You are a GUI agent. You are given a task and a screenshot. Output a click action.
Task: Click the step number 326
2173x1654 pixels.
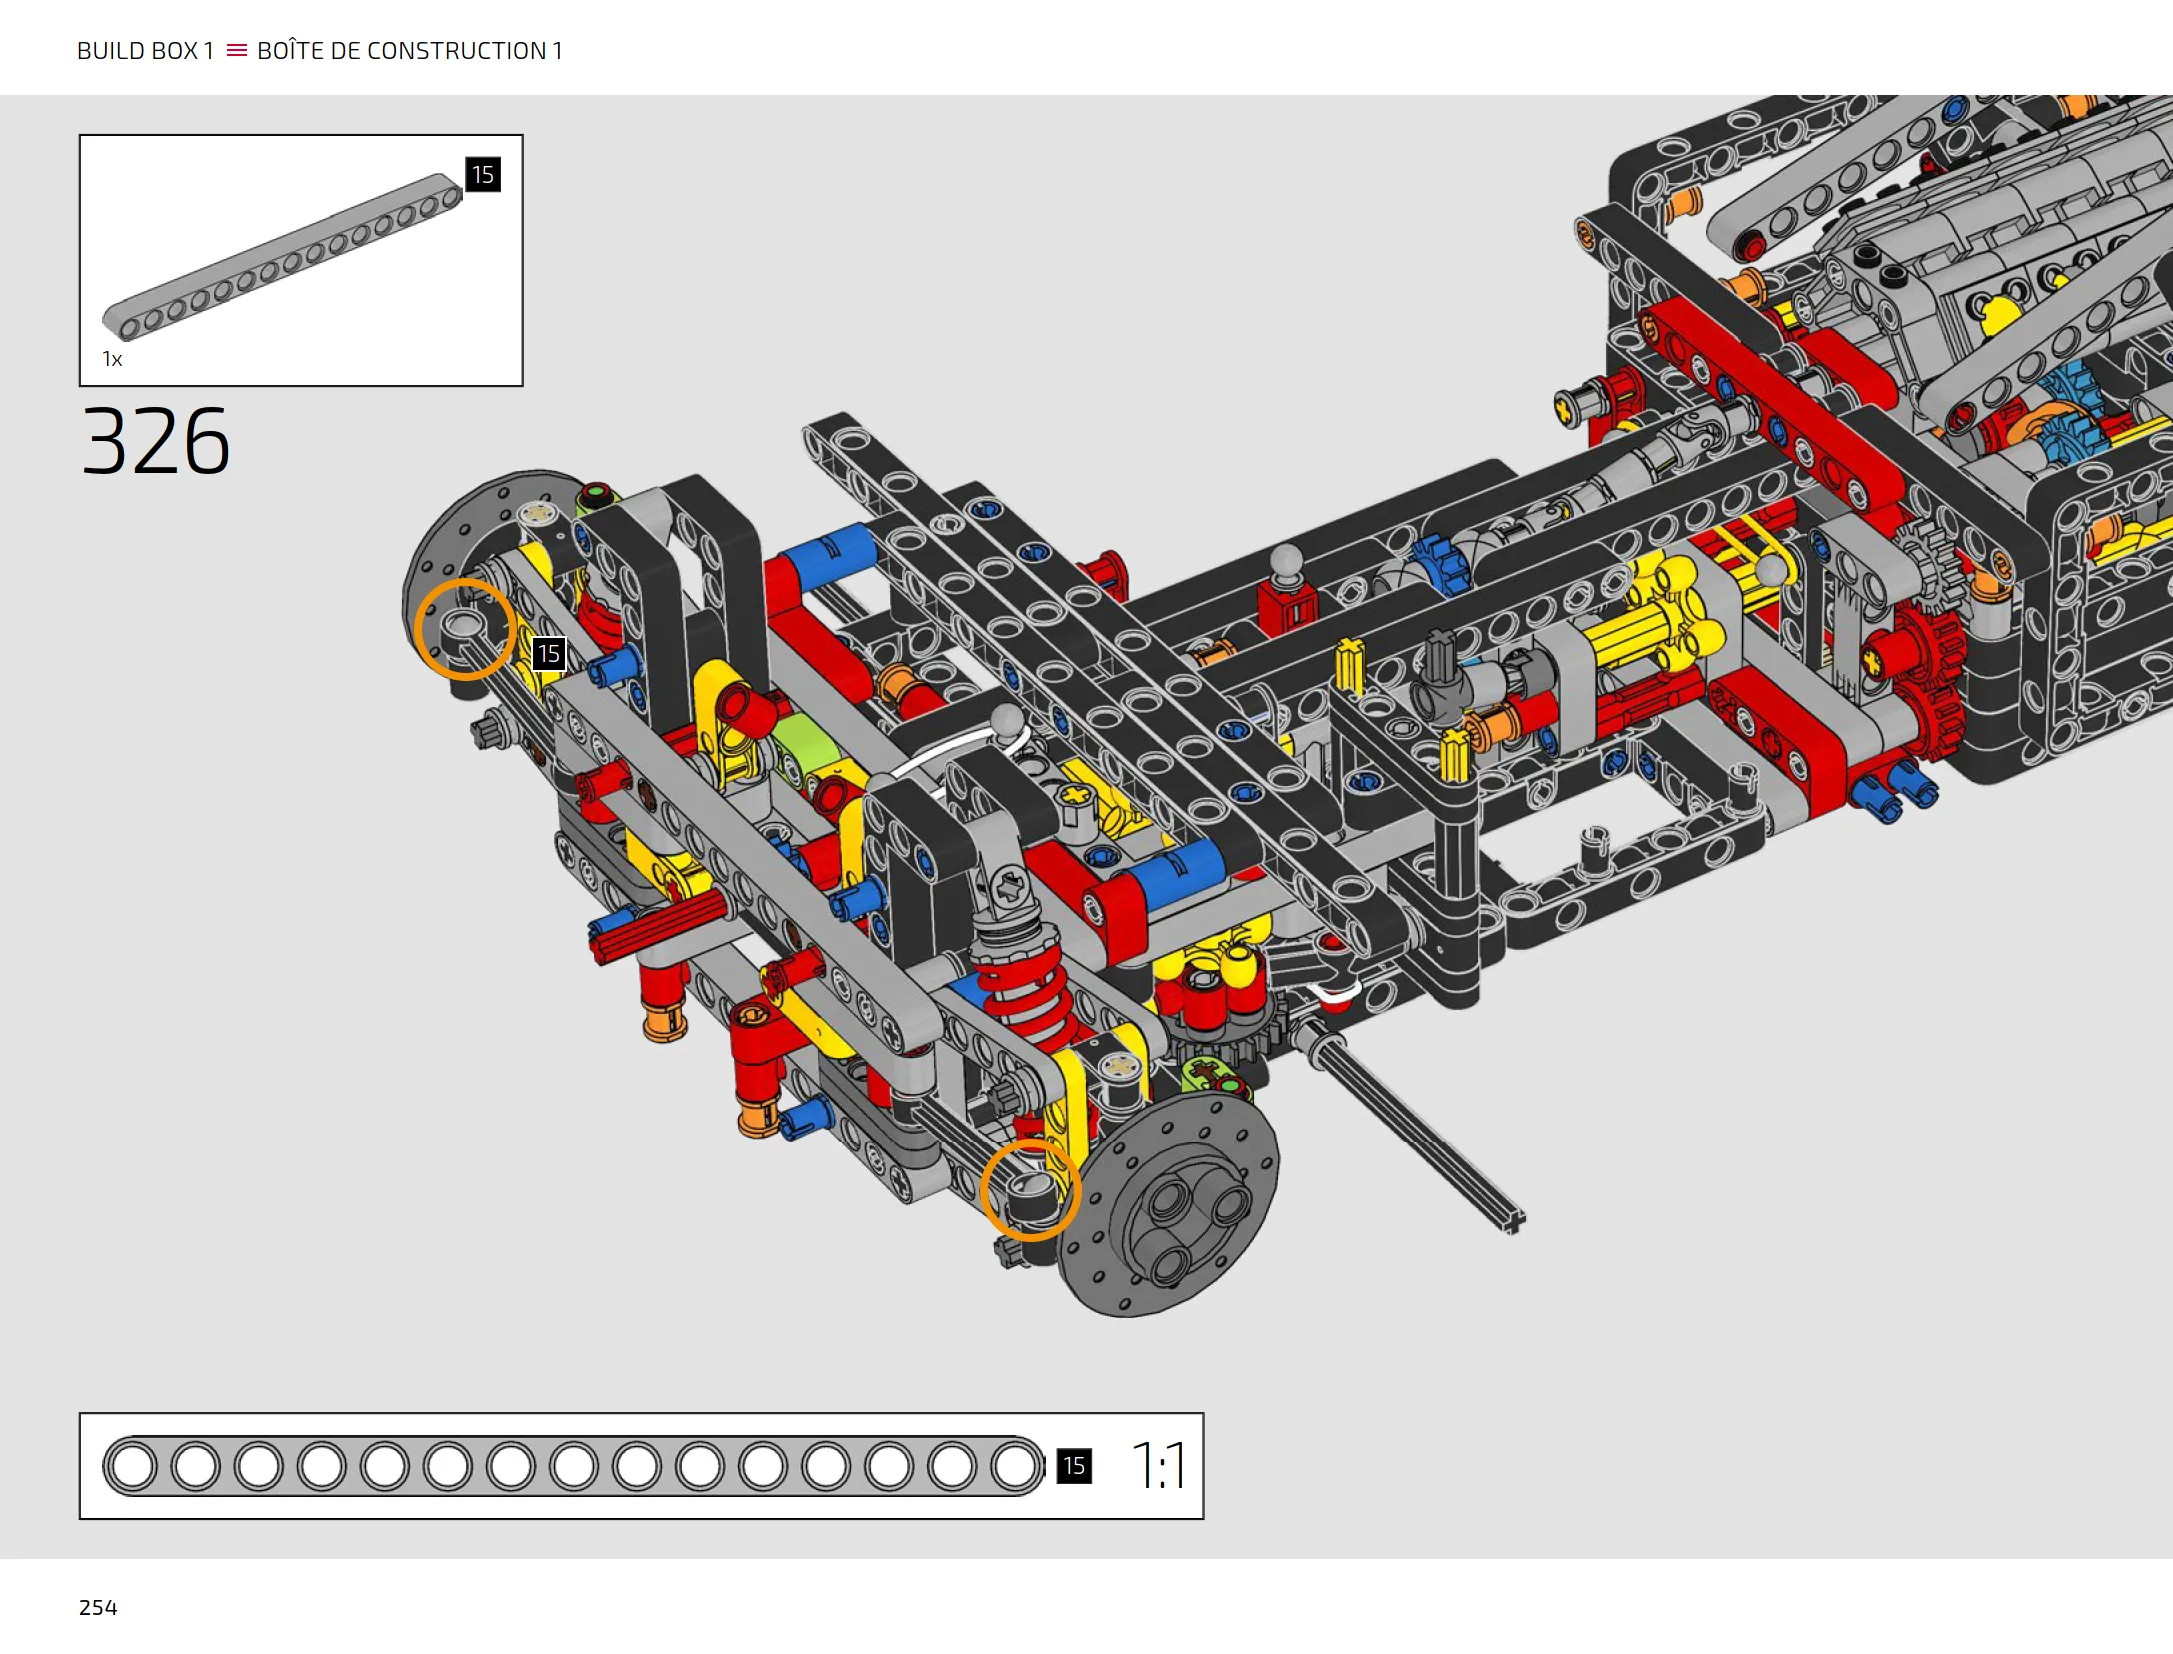[156, 441]
